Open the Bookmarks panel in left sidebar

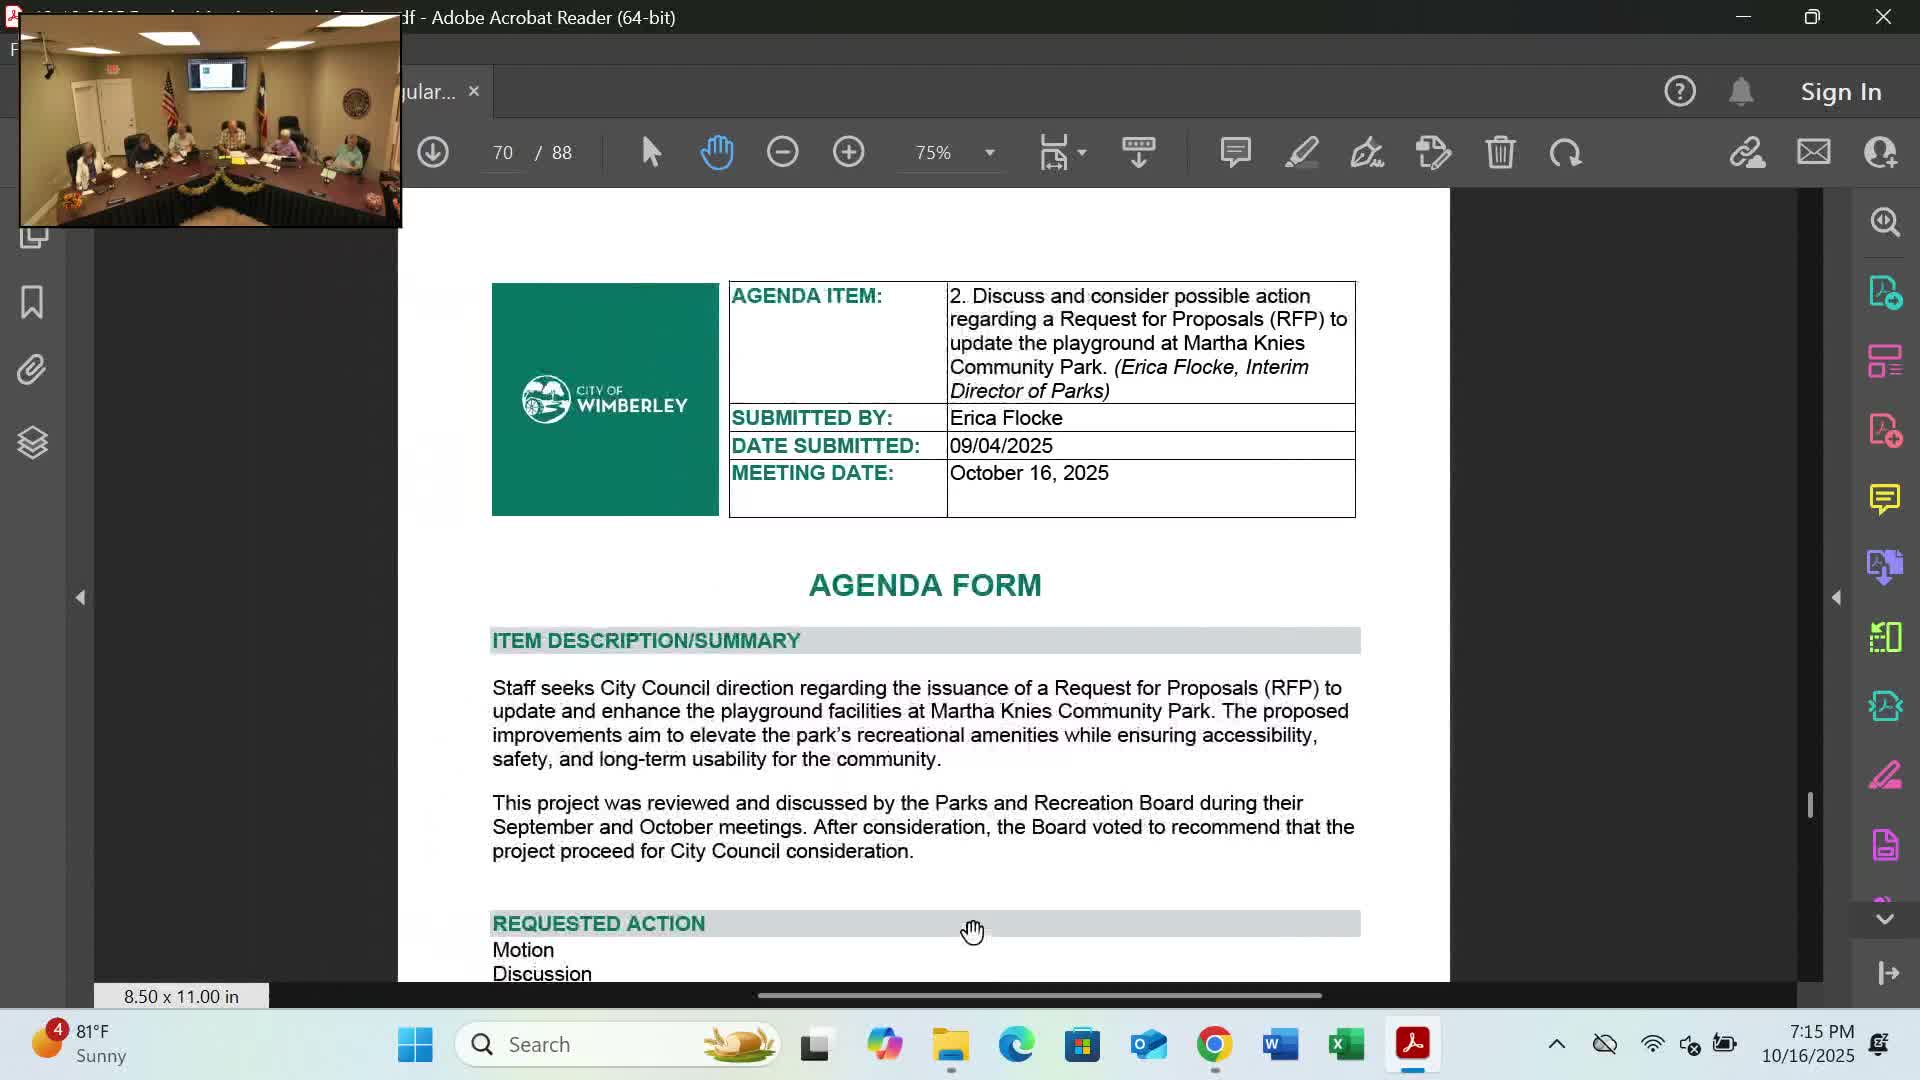point(32,302)
